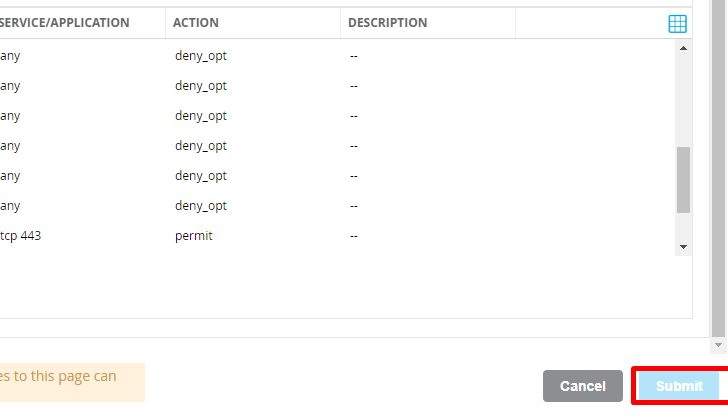The width and height of the screenshot is (728, 418).
Task: Click the 'any' service in the topmost row
Action: coord(10,56)
